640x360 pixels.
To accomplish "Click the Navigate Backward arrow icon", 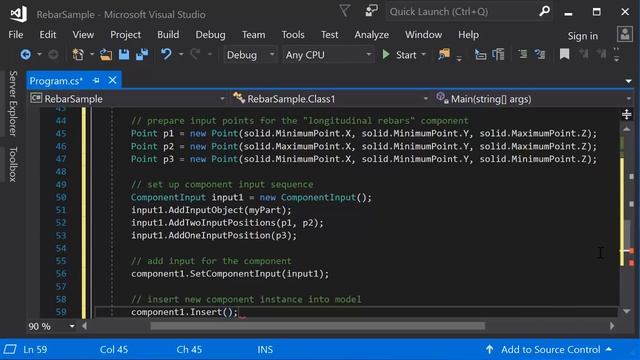I will 25,54.
